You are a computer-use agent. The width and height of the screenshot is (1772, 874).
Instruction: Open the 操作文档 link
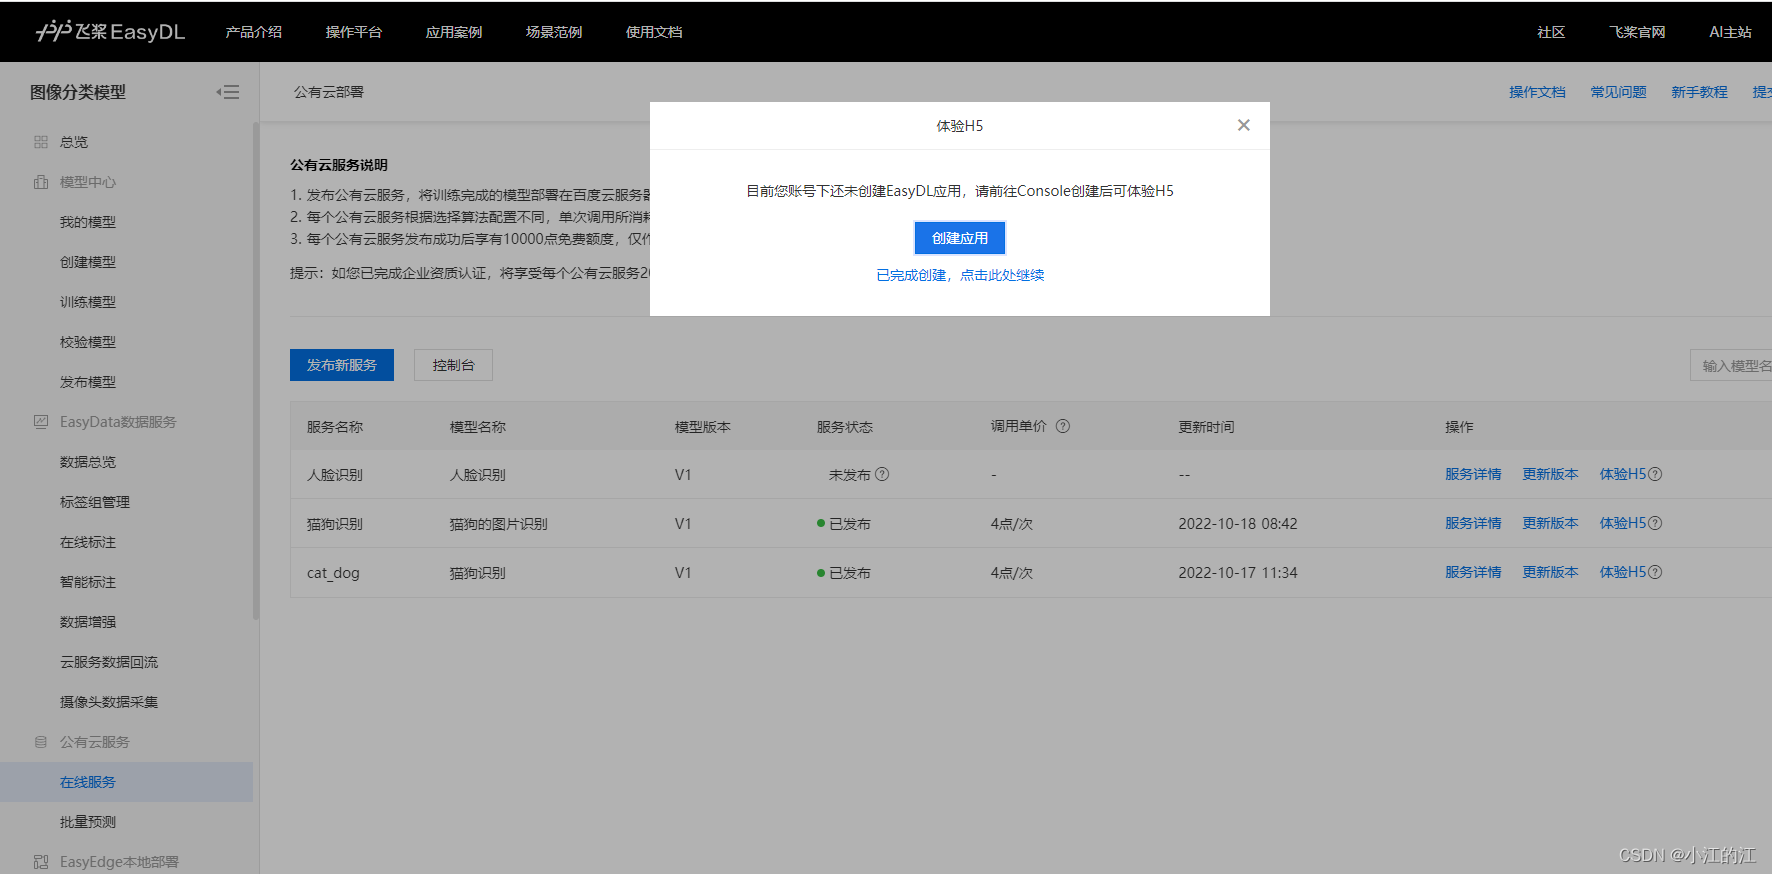(x=1537, y=92)
